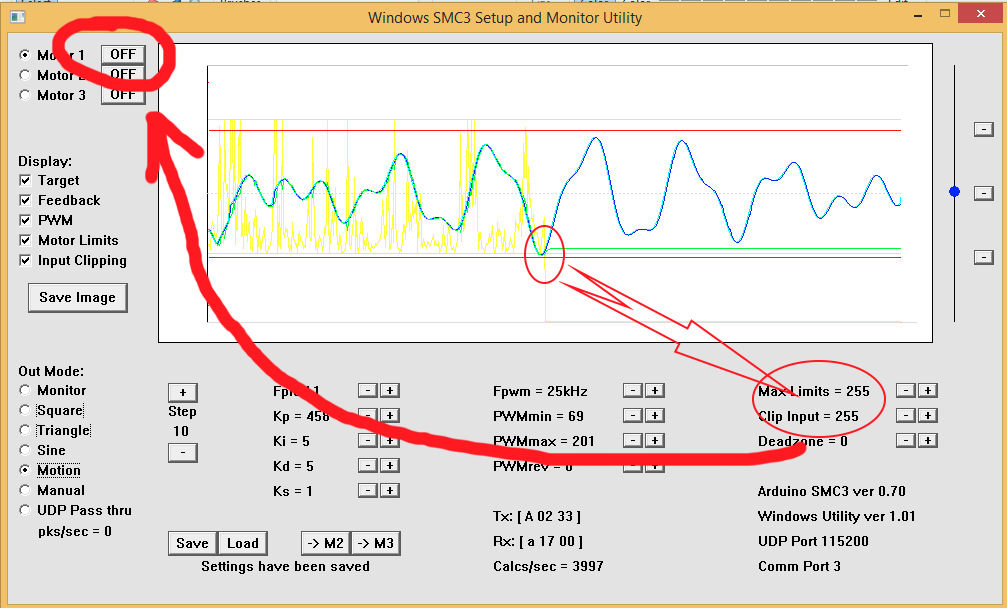Click 'Windows Utility ver 1.01' text
This screenshot has height=608, width=1007.
click(x=837, y=516)
